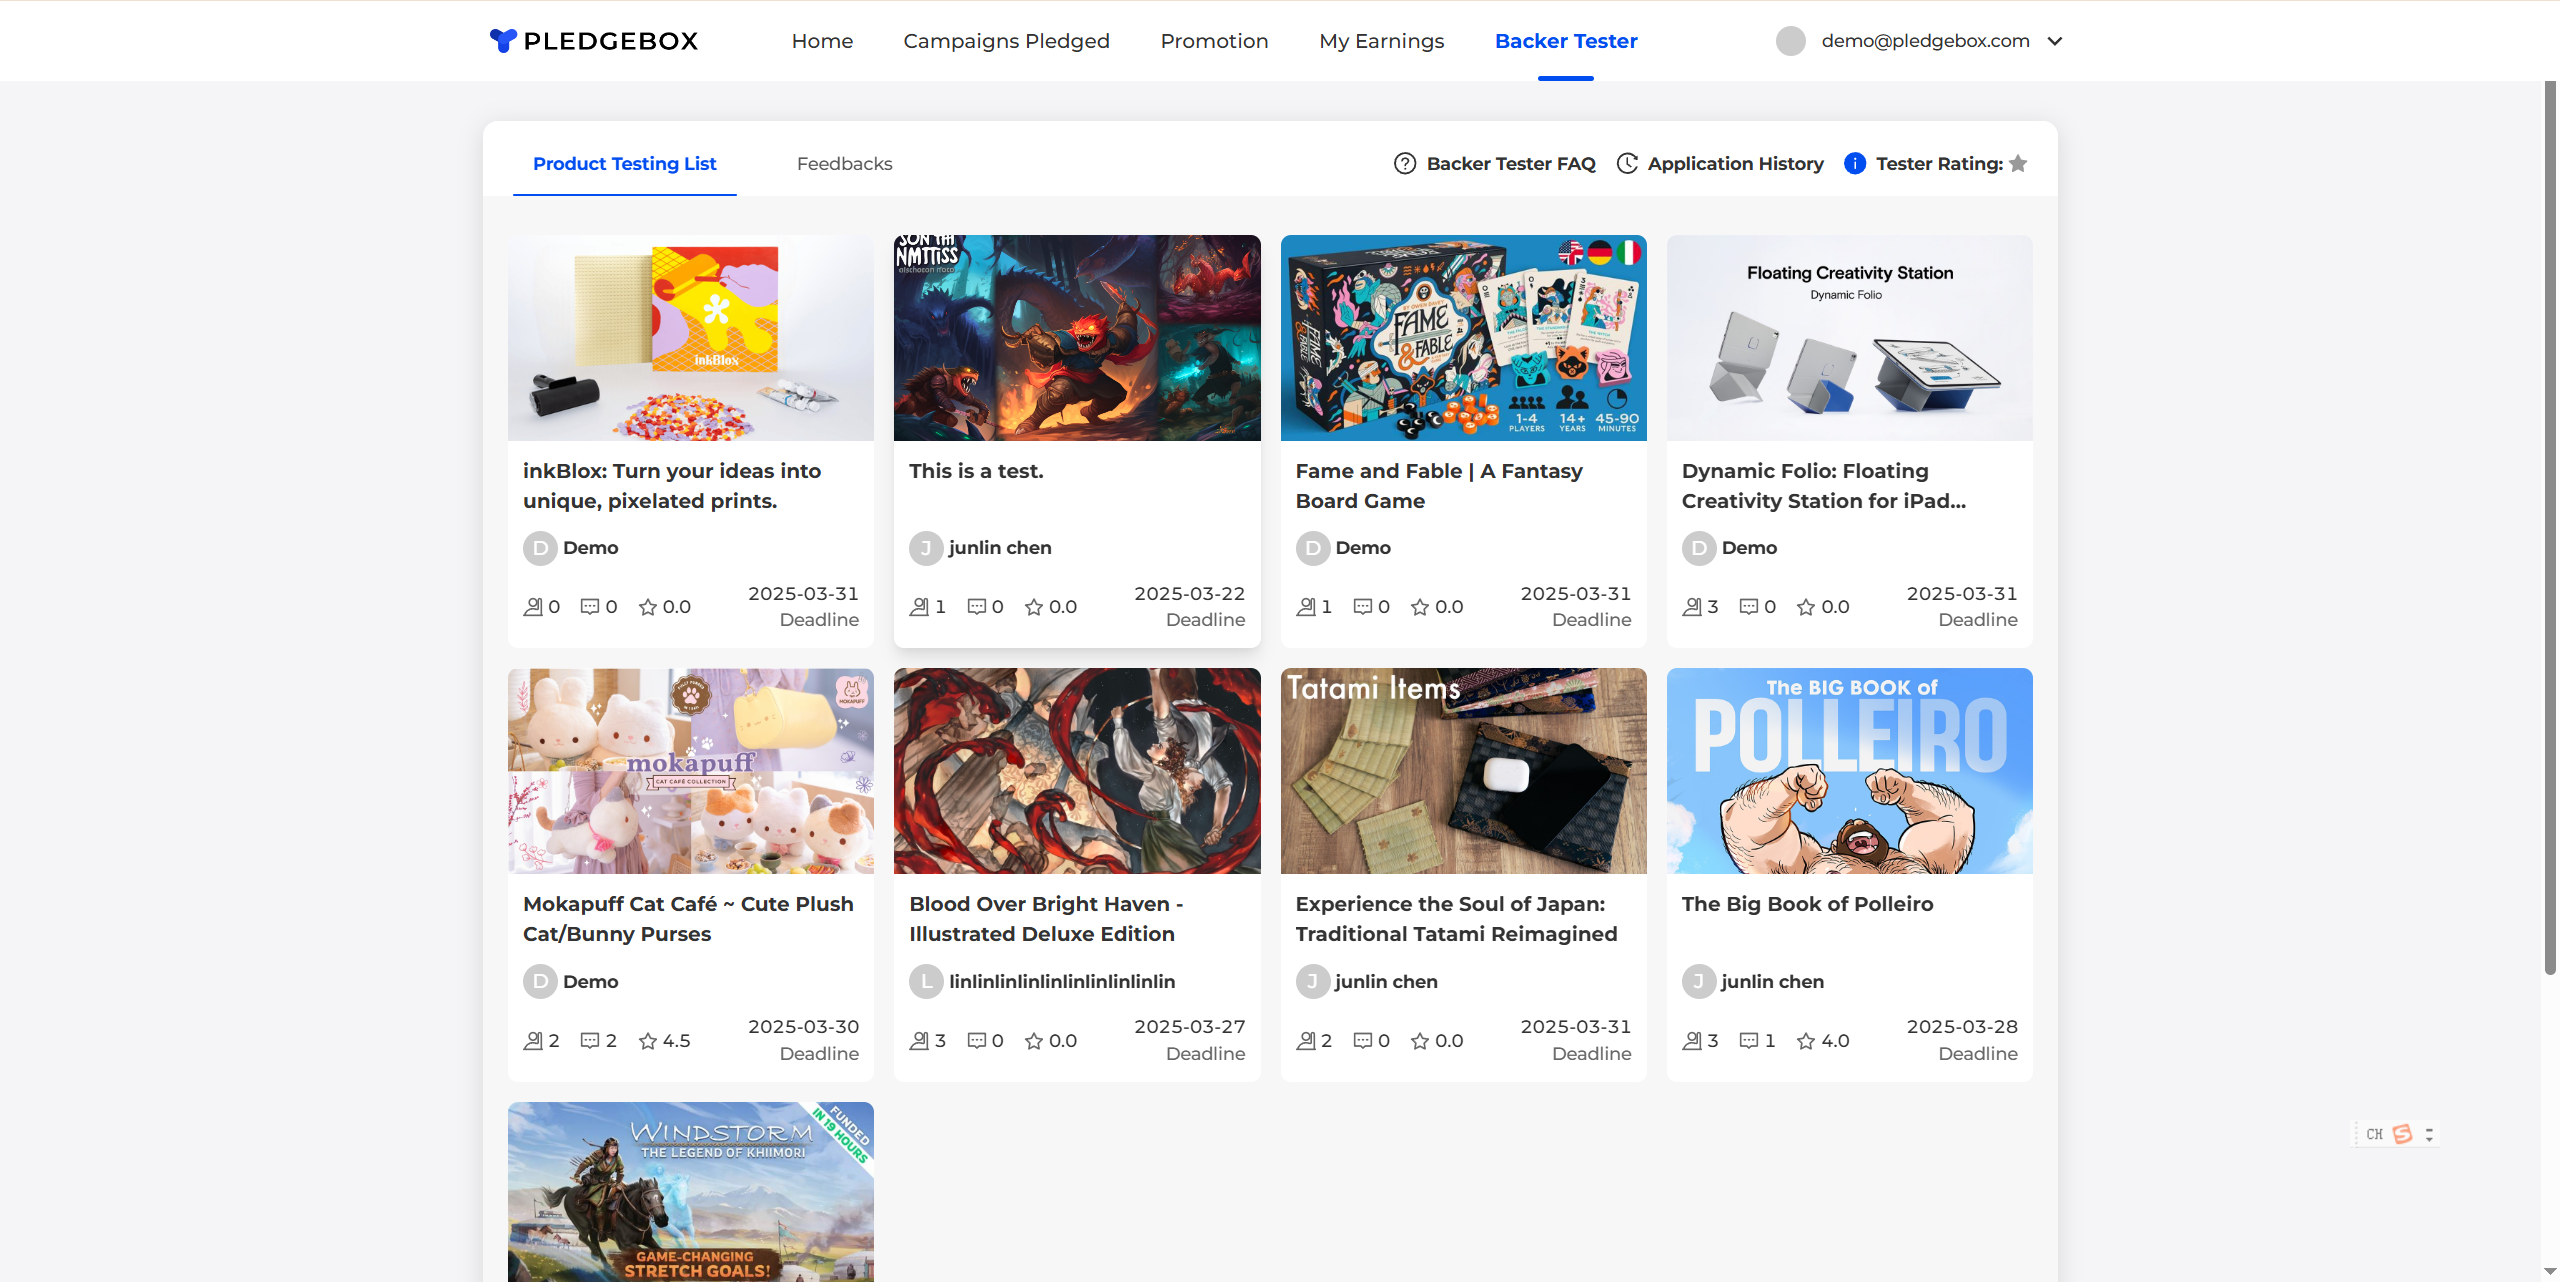Click the Tester Rating star icon
This screenshot has height=1282, width=2560.
pyautogui.click(x=2018, y=164)
